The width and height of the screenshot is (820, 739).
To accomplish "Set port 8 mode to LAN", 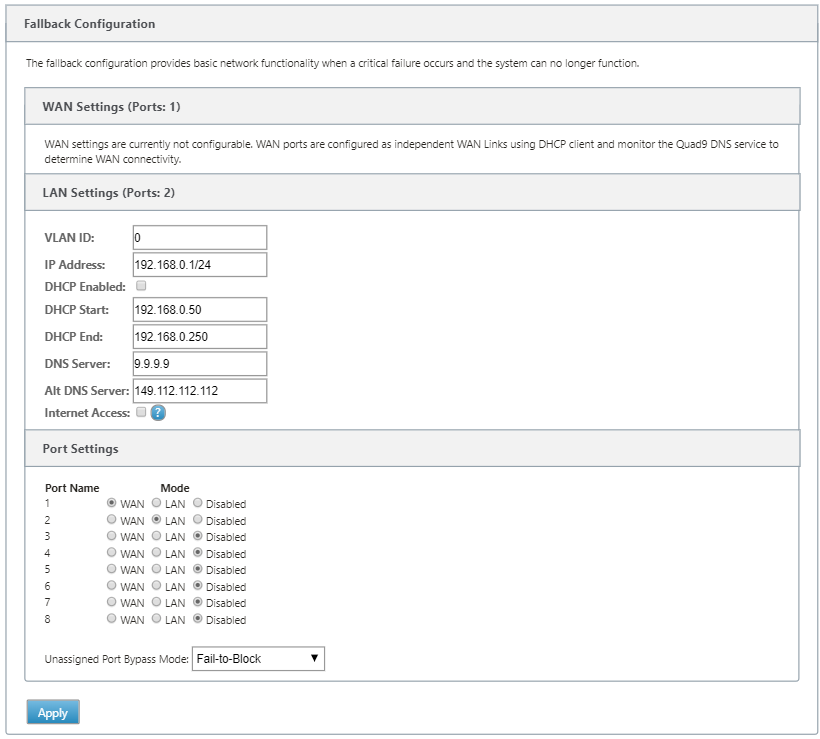I will point(156,618).
